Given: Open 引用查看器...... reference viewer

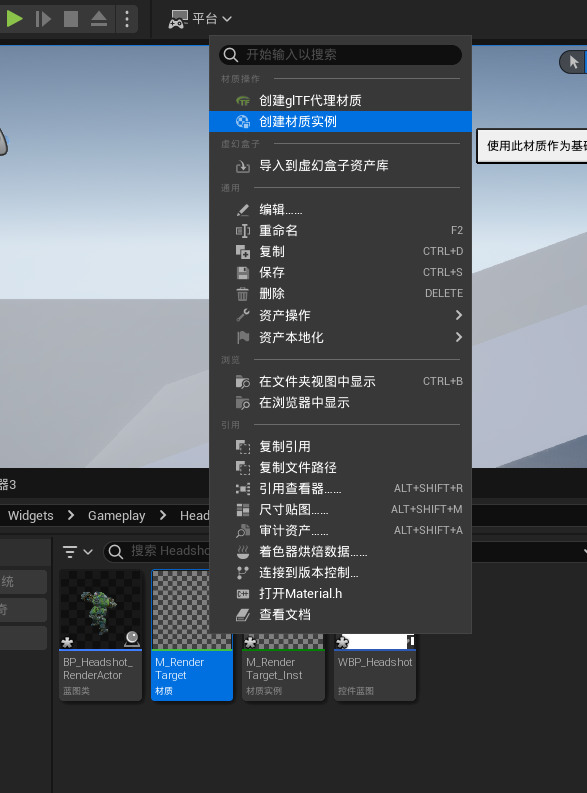Looking at the screenshot, I should pyautogui.click(x=340, y=489).
